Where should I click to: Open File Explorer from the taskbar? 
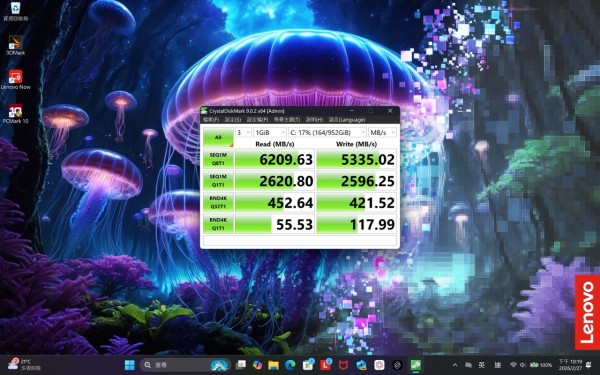pos(273,365)
